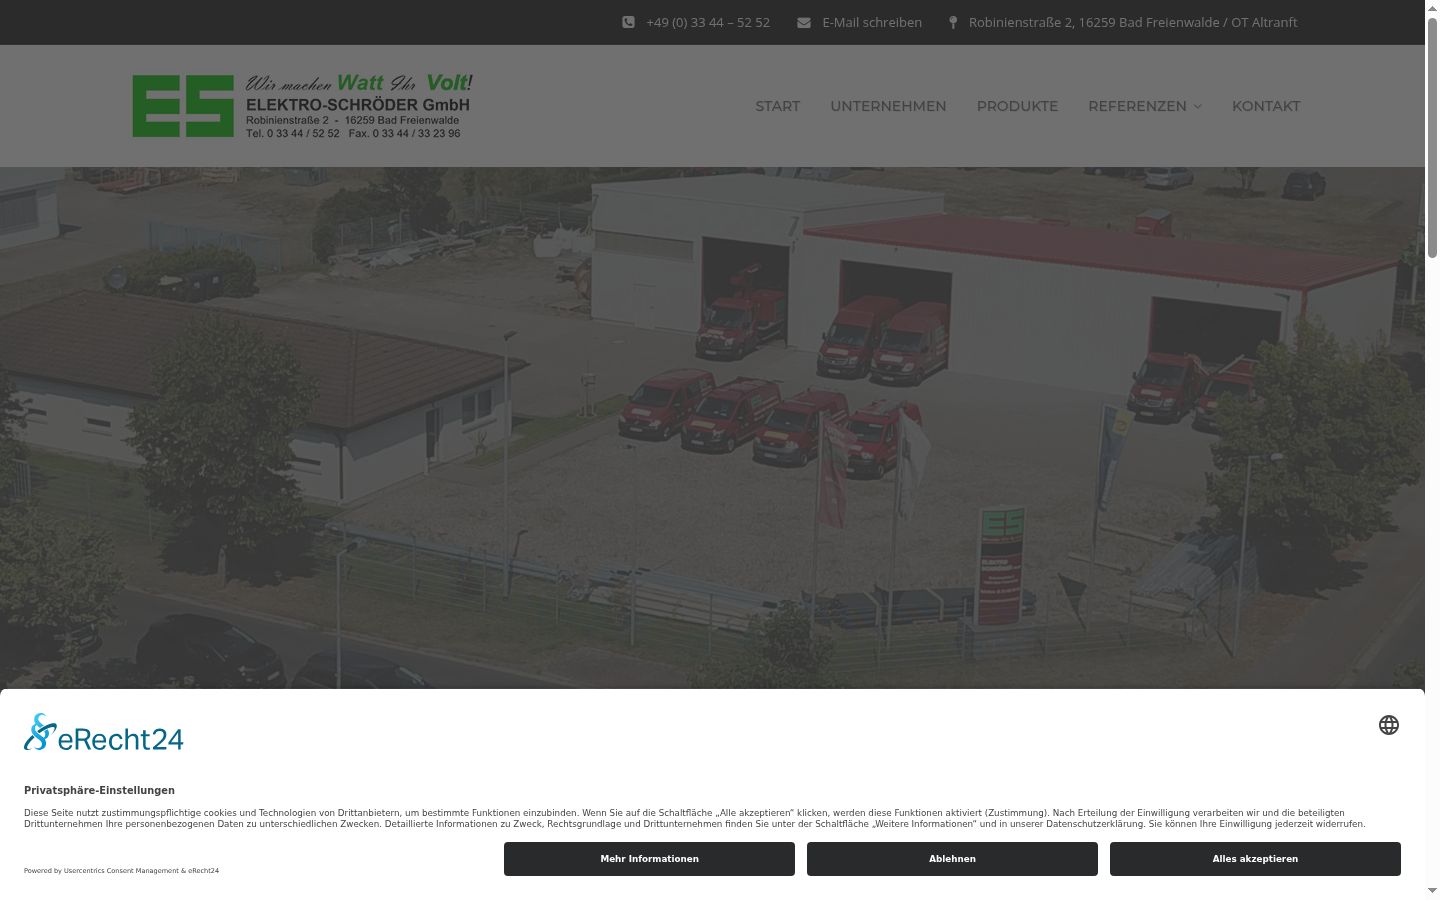Click the Elektro-Schröder ES logo
Screen dimensions: 1440x900
pyautogui.click(x=302, y=105)
